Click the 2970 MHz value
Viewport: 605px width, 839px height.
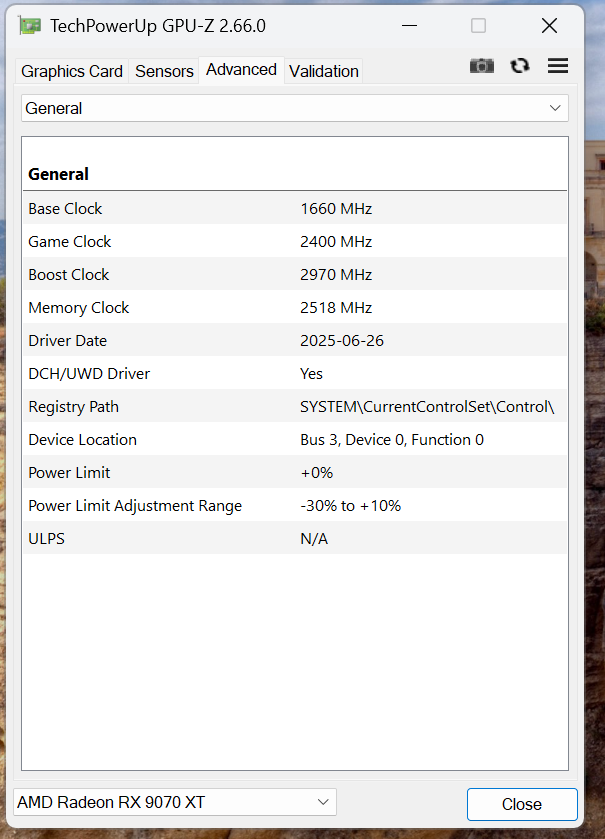336,275
